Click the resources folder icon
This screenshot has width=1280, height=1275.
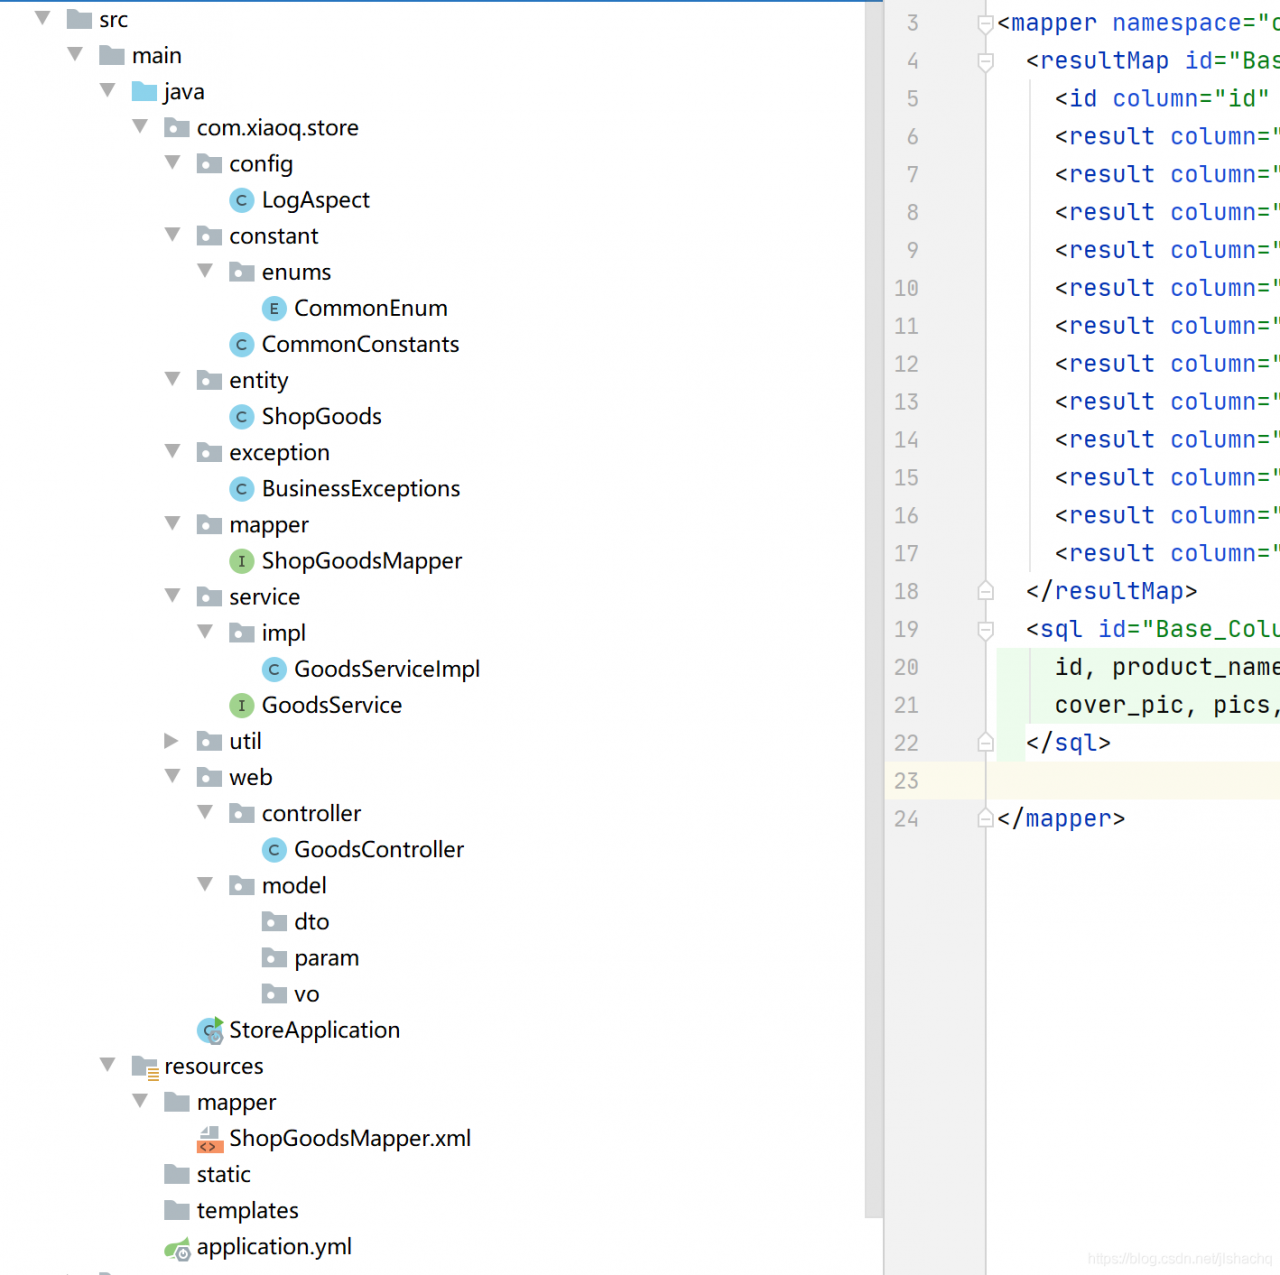pyautogui.click(x=145, y=1067)
